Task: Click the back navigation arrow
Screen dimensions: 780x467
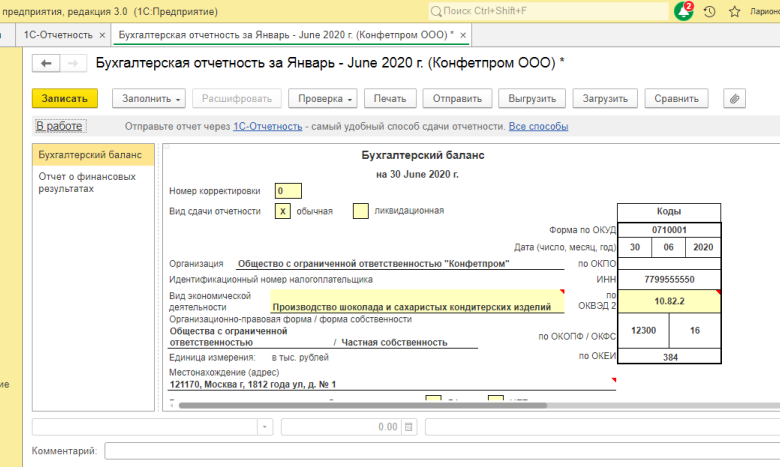Action: (47, 63)
